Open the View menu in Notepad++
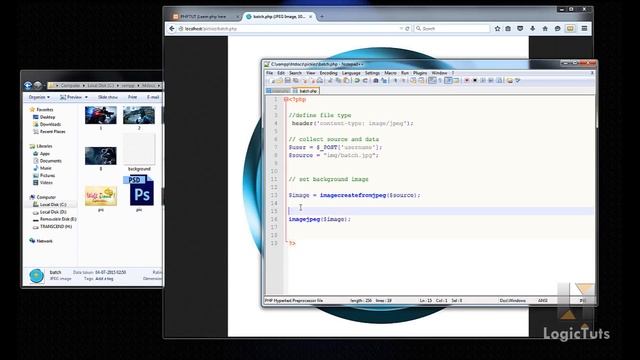This screenshot has height=360, width=640. [x=311, y=73]
